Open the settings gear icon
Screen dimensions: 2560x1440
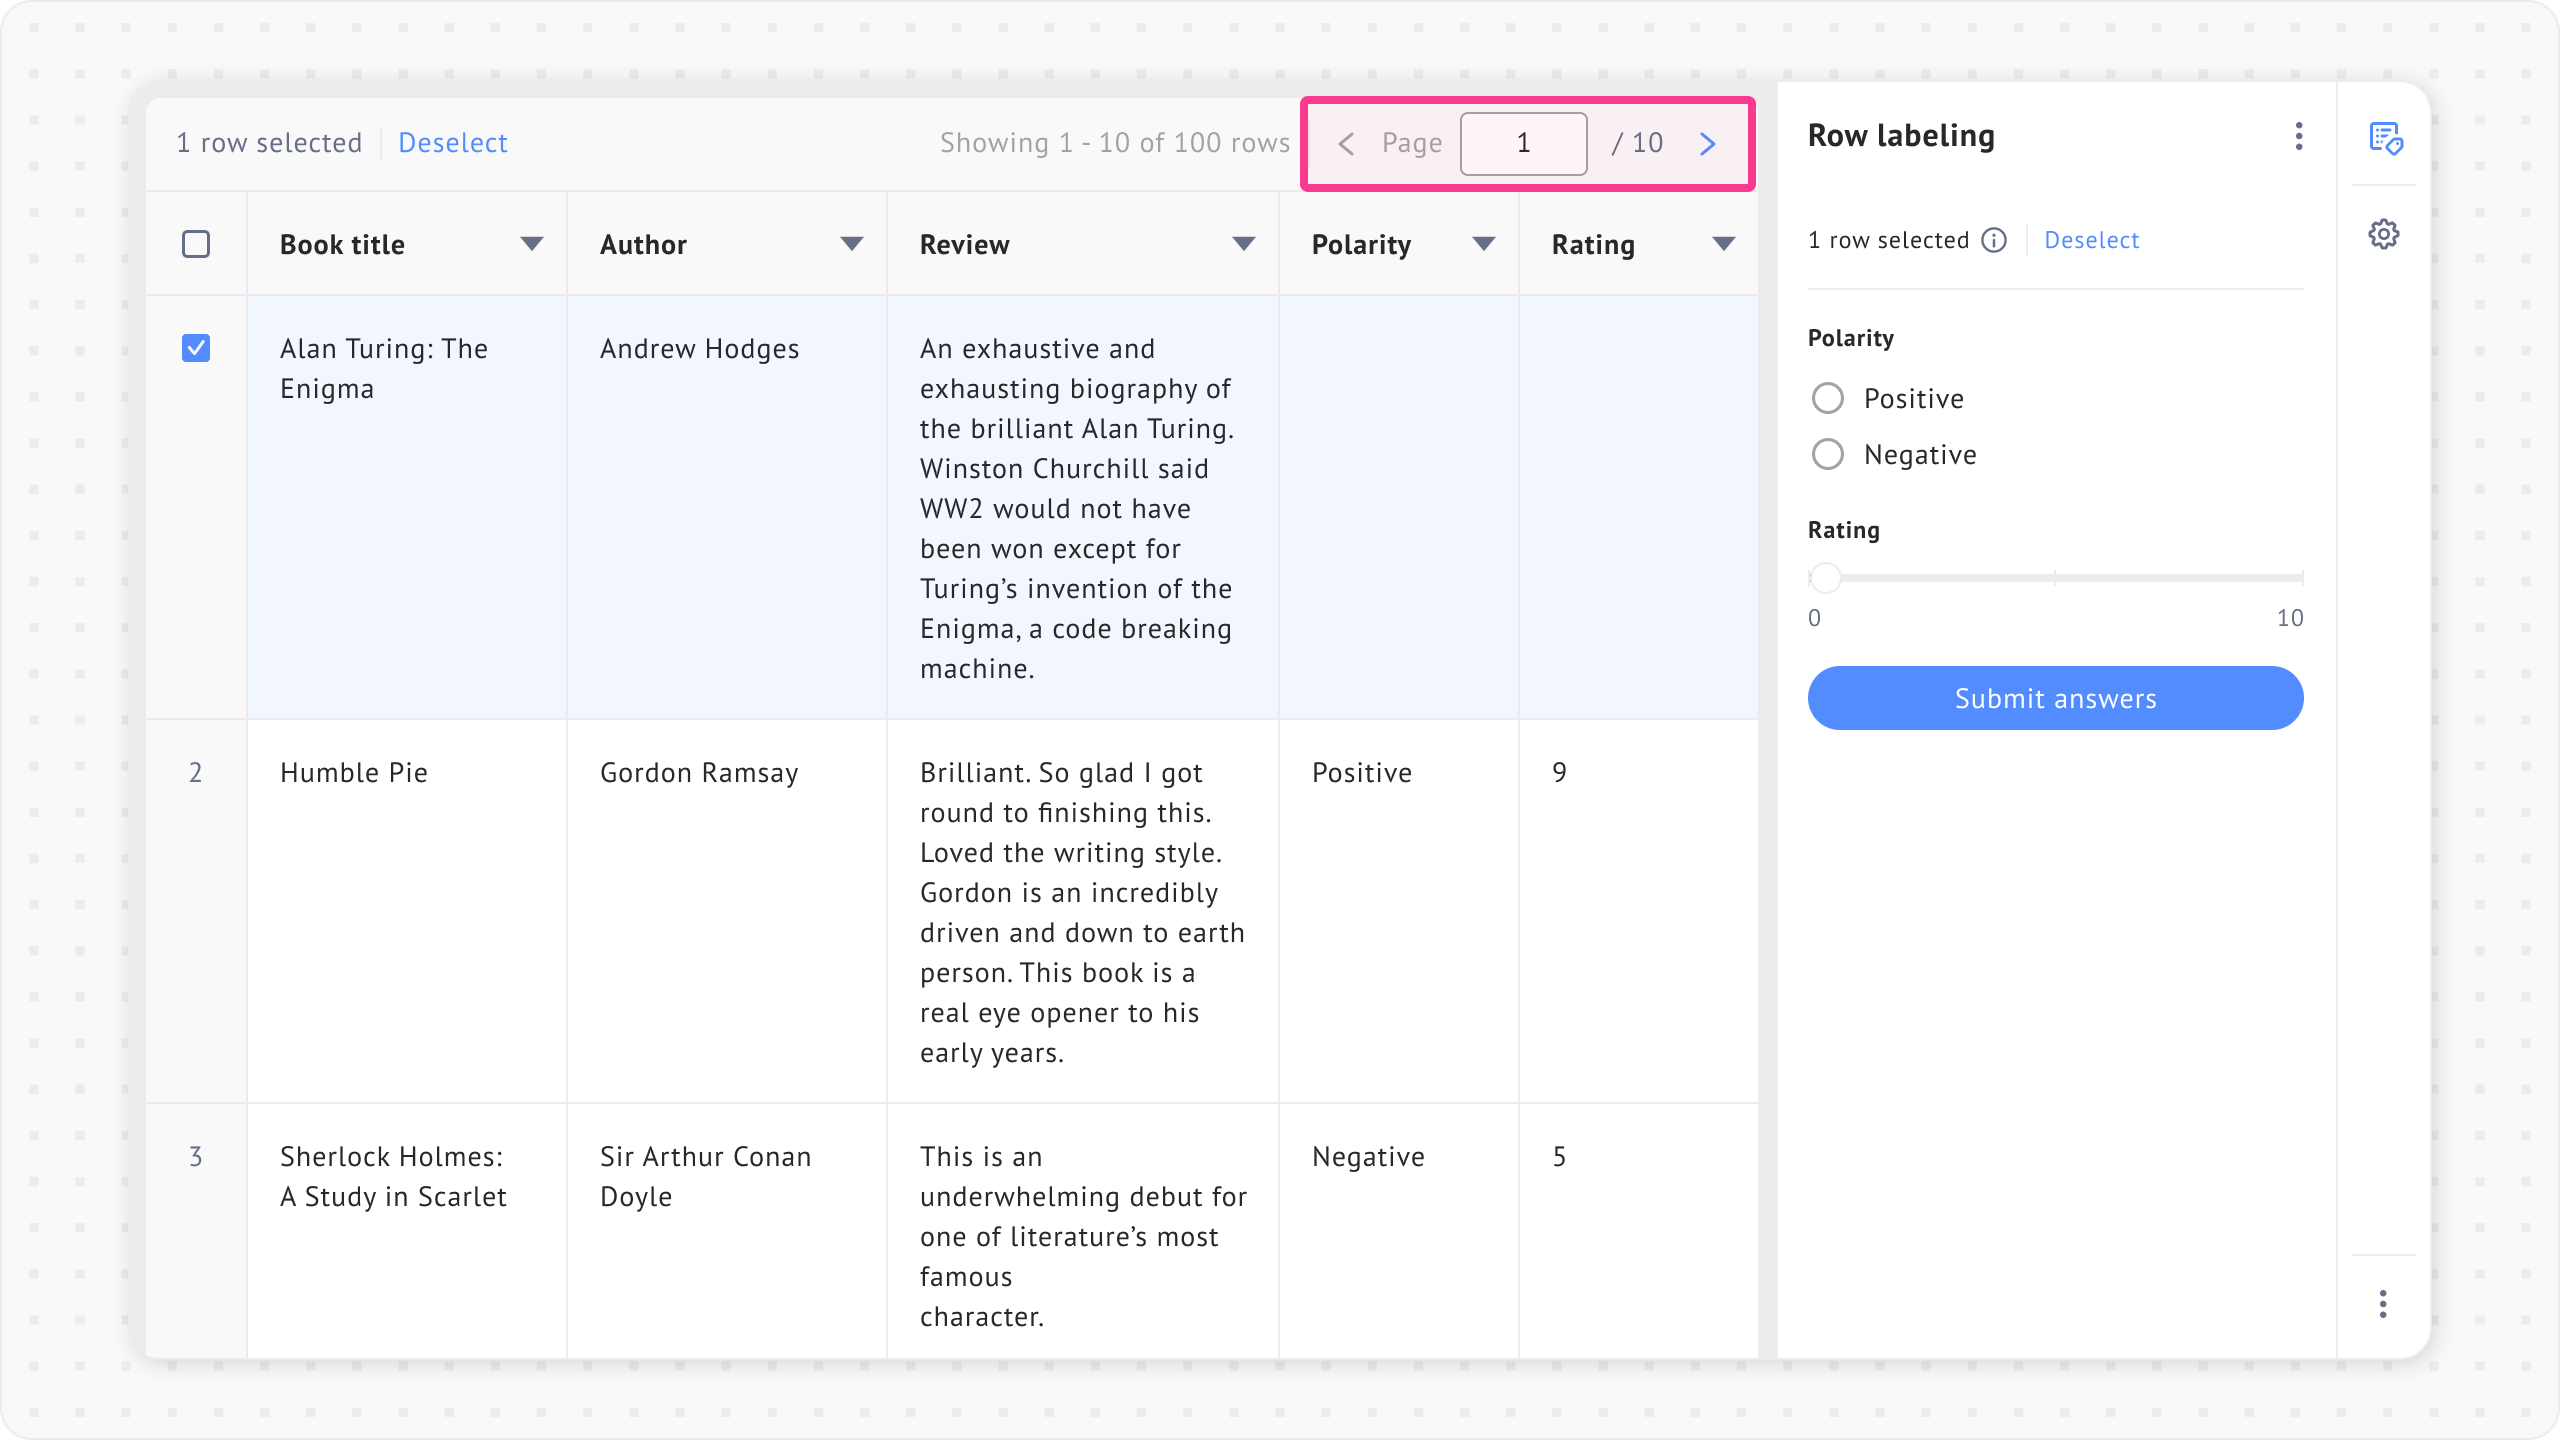pyautogui.click(x=2384, y=234)
